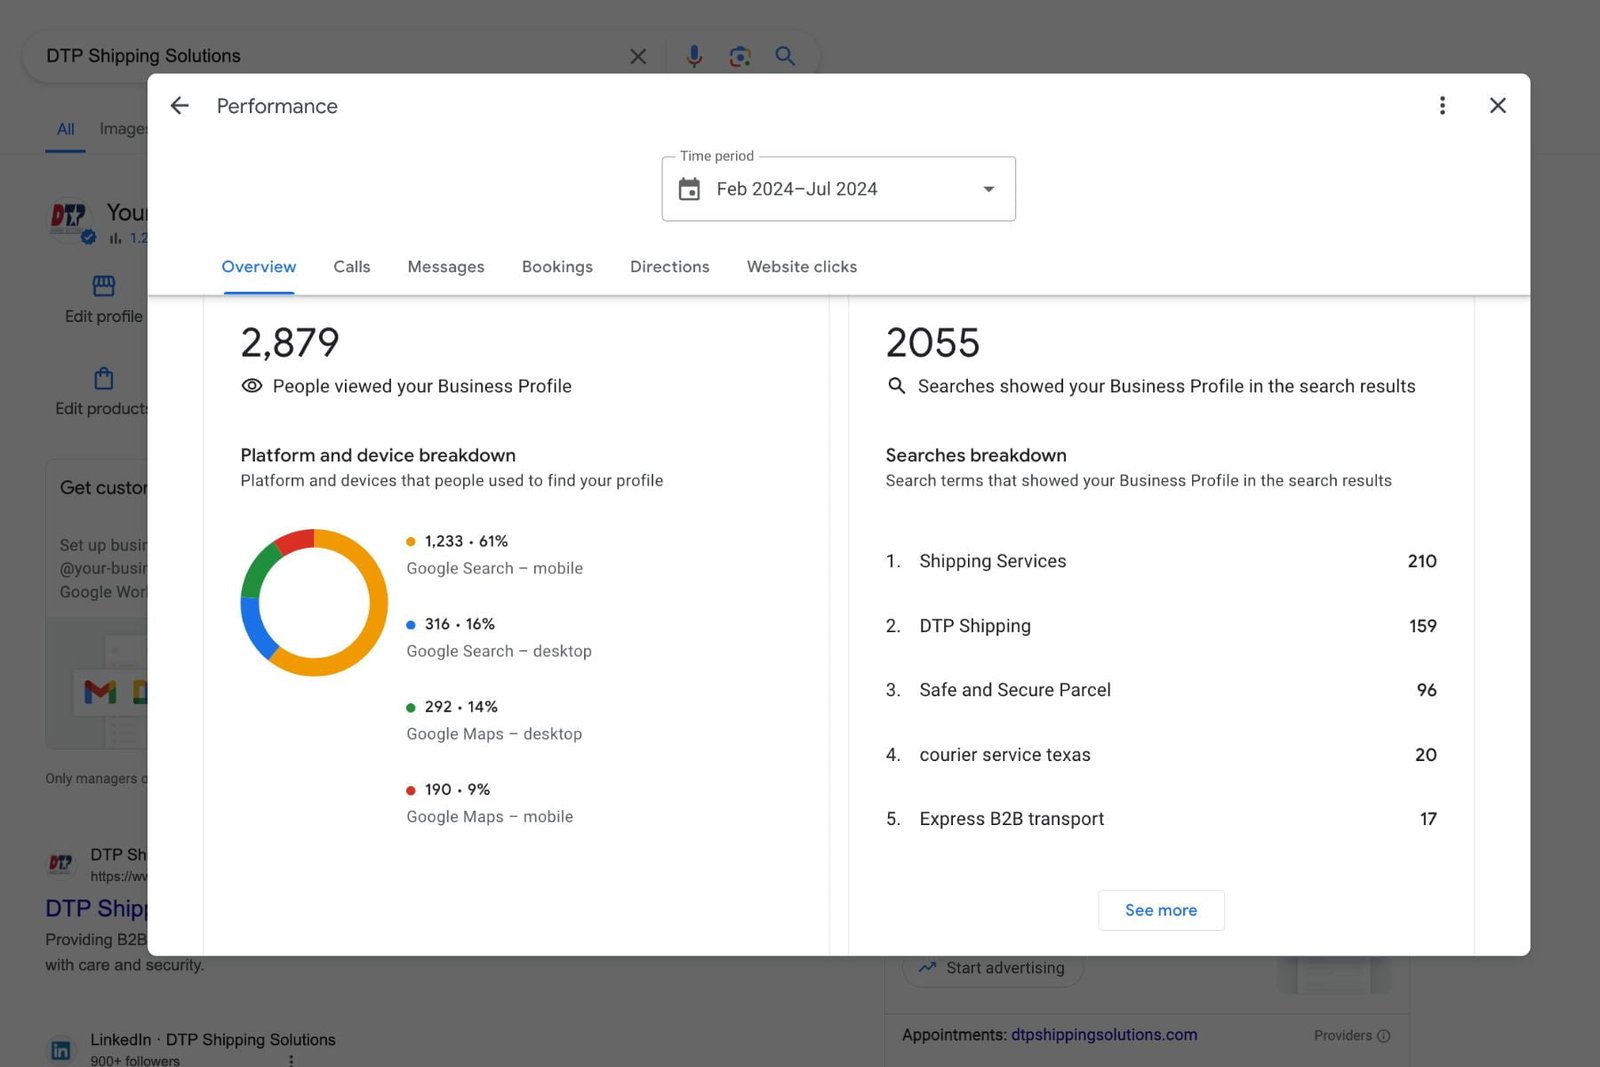The image size is (1600, 1067).
Task: Switch to the Overview tab
Action: [x=259, y=267]
